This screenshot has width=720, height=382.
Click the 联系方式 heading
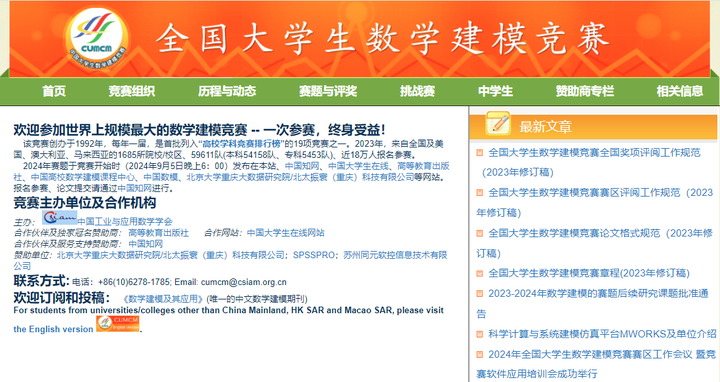coord(41,281)
